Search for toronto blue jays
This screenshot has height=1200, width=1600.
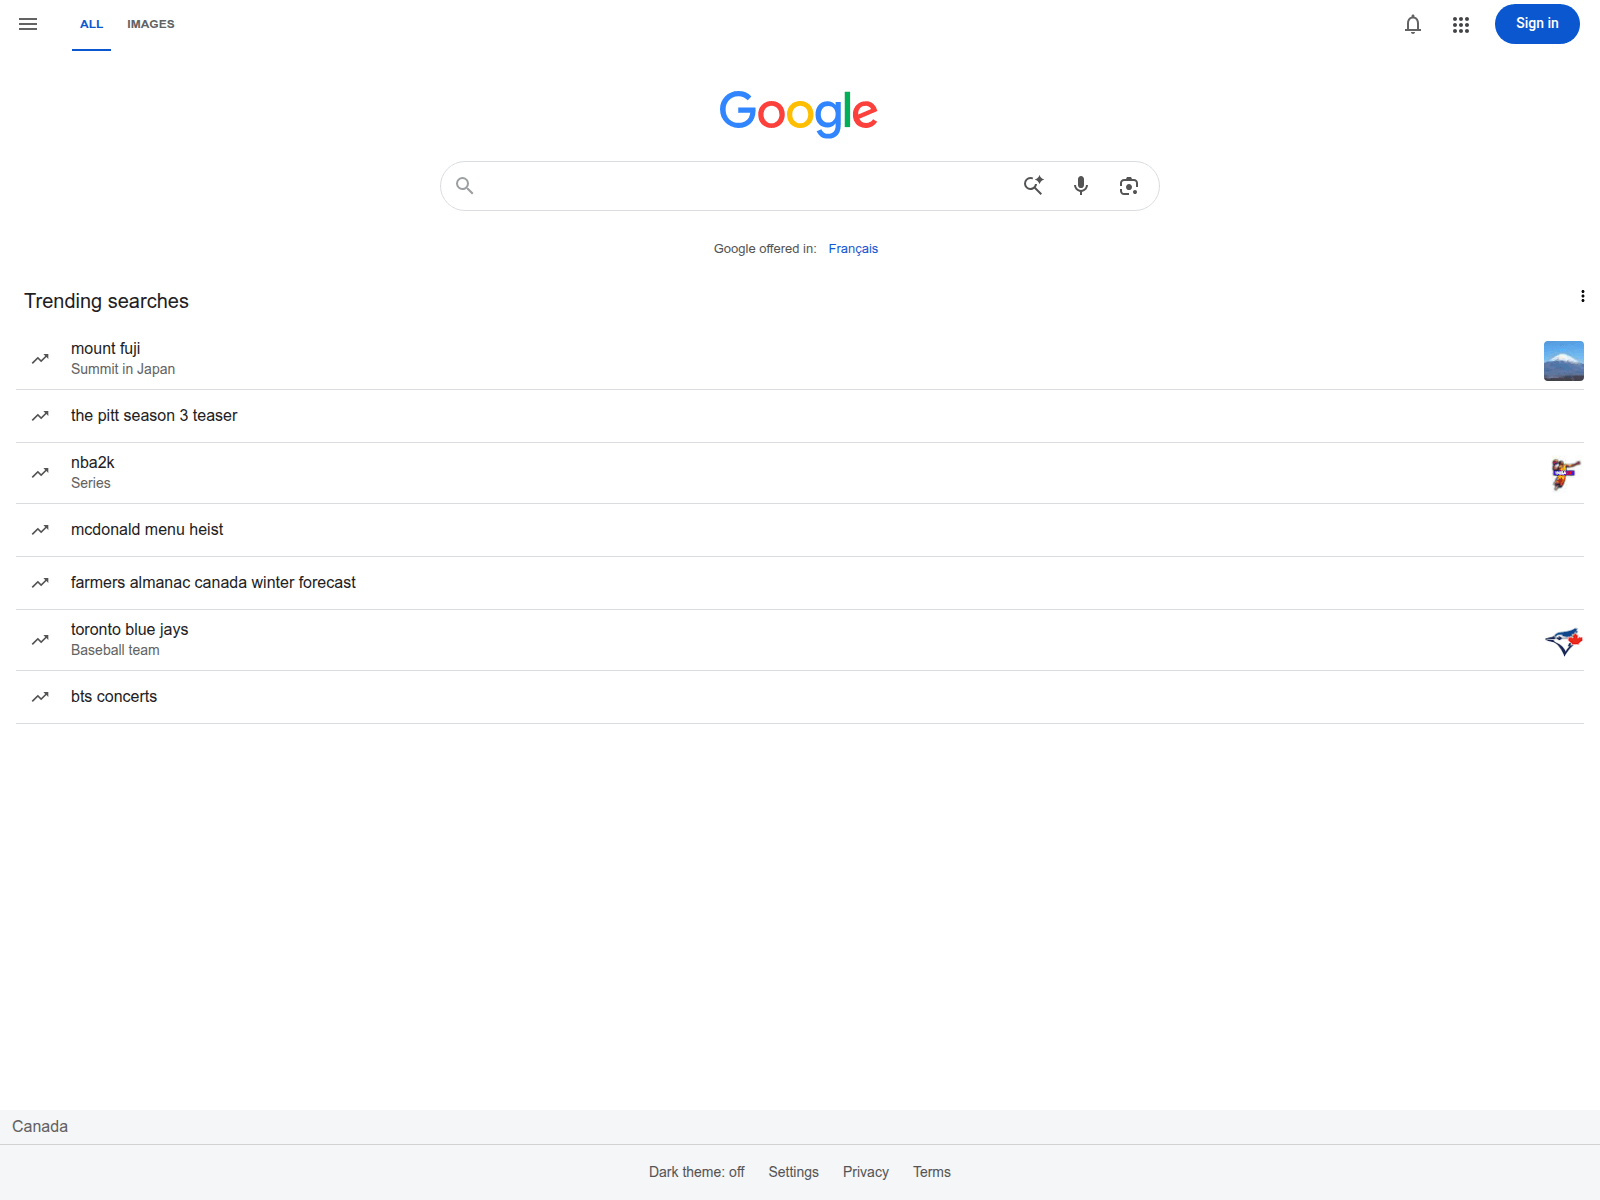click(x=800, y=640)
